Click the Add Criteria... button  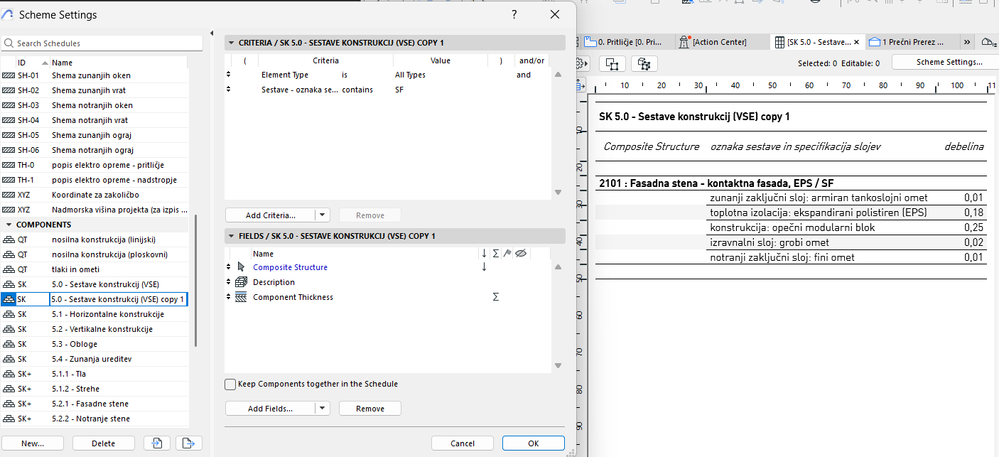[x=271, y=215]
